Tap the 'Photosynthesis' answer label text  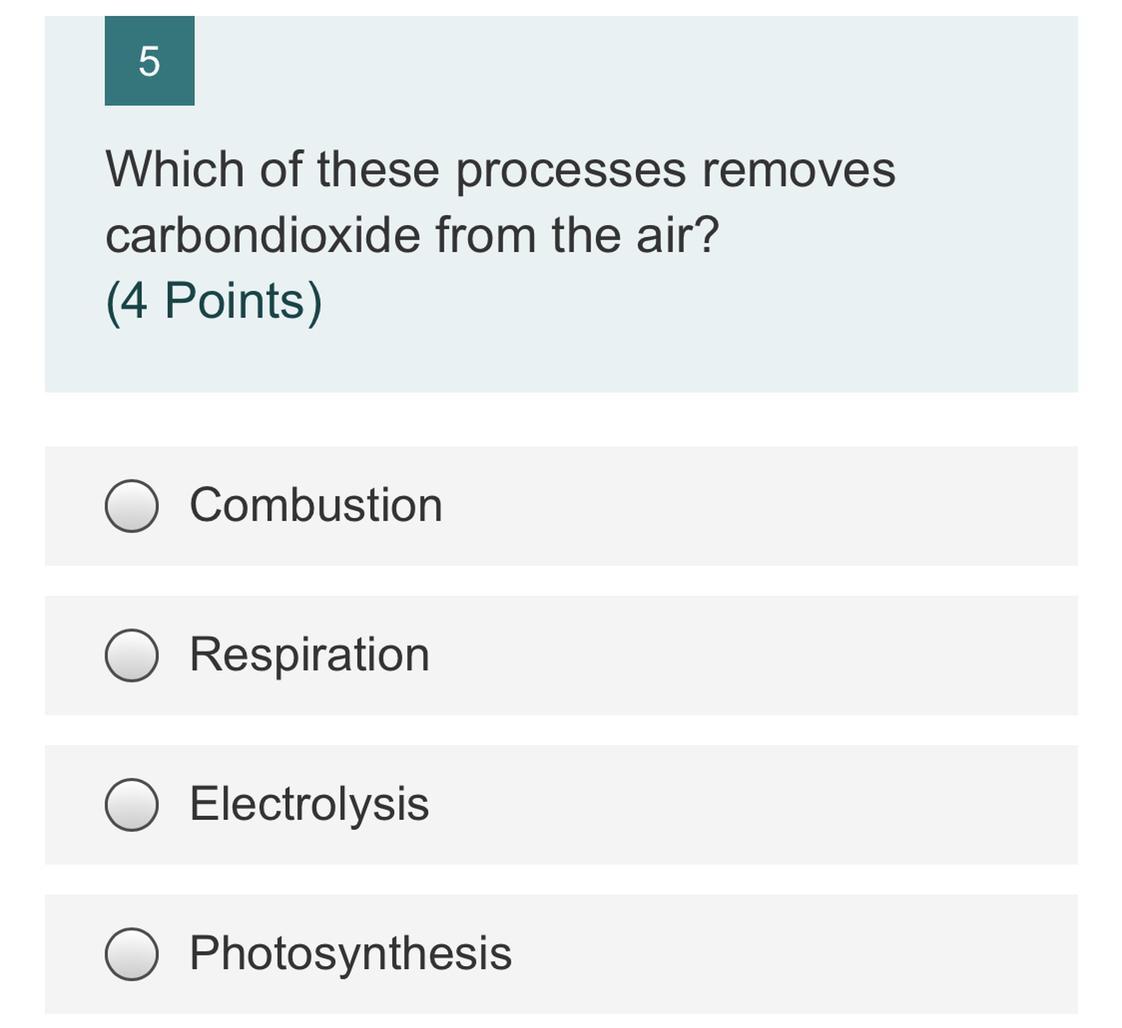click(x=351, y=955)
